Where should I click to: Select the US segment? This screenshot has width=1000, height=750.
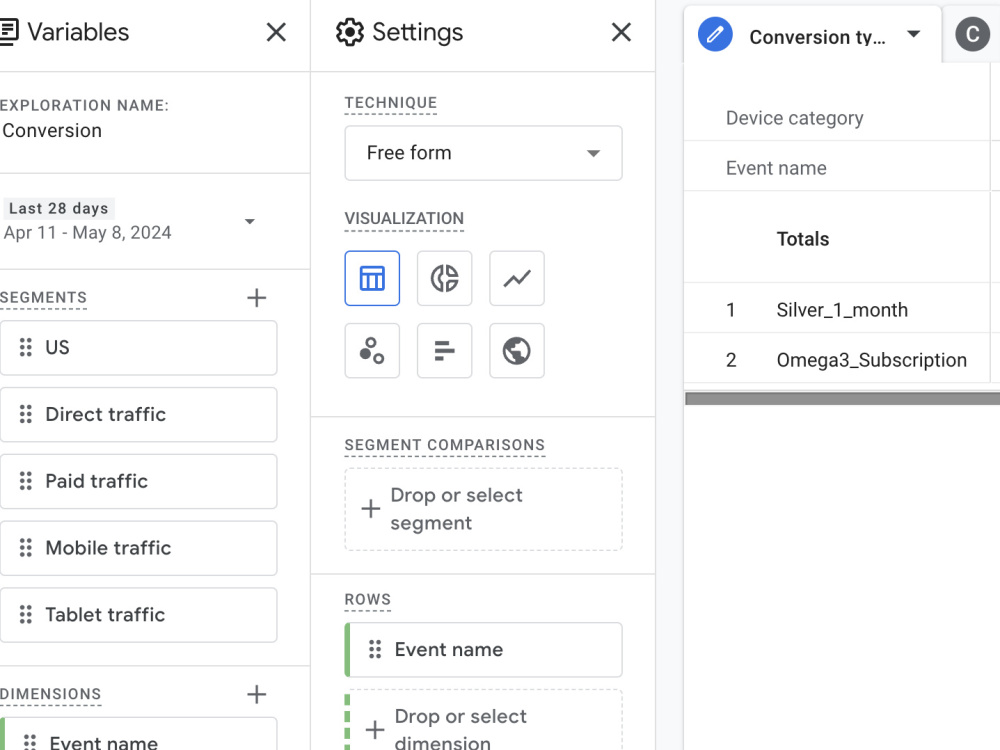(138, 348)
